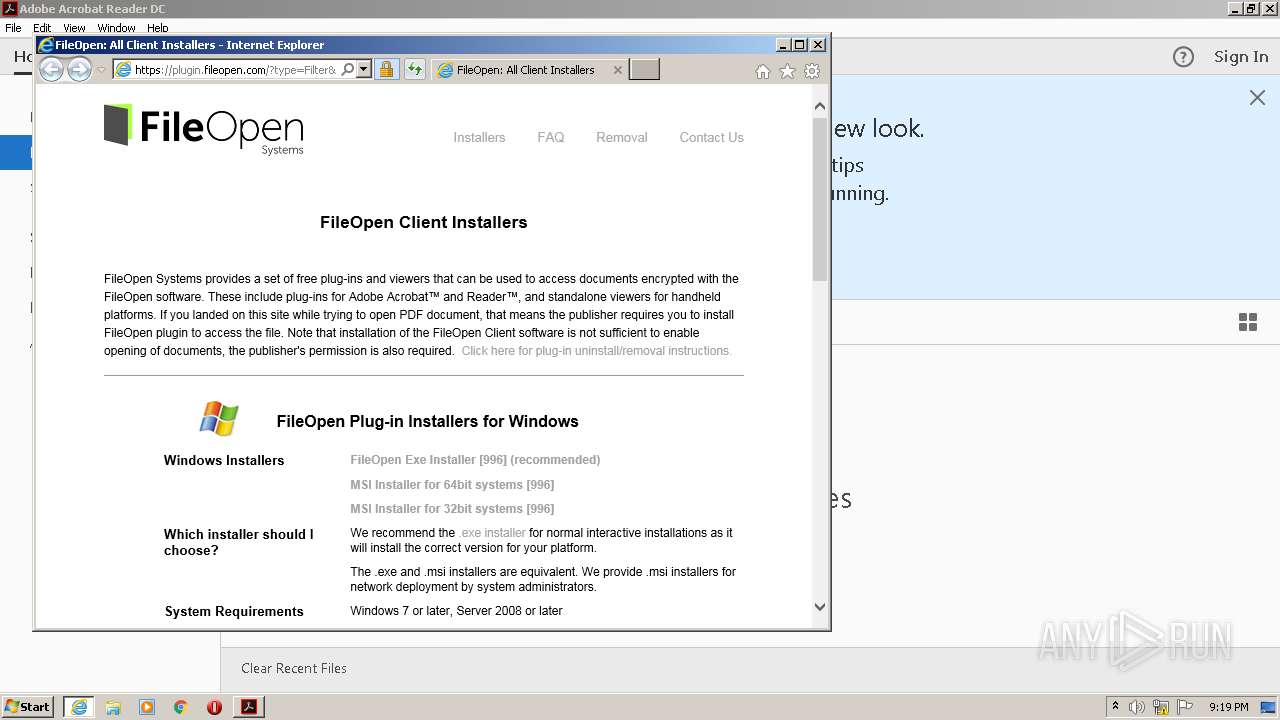Switch Acrobat Reader to grid view icon
The height and width of the screenshot is (720, 1280).
pos(1248,322)
